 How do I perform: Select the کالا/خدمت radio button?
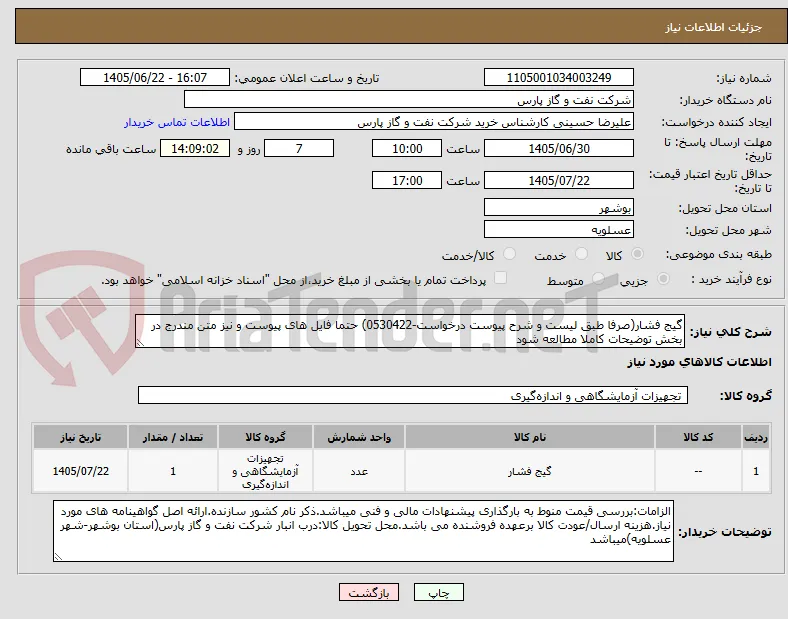(x=510, y=254)
